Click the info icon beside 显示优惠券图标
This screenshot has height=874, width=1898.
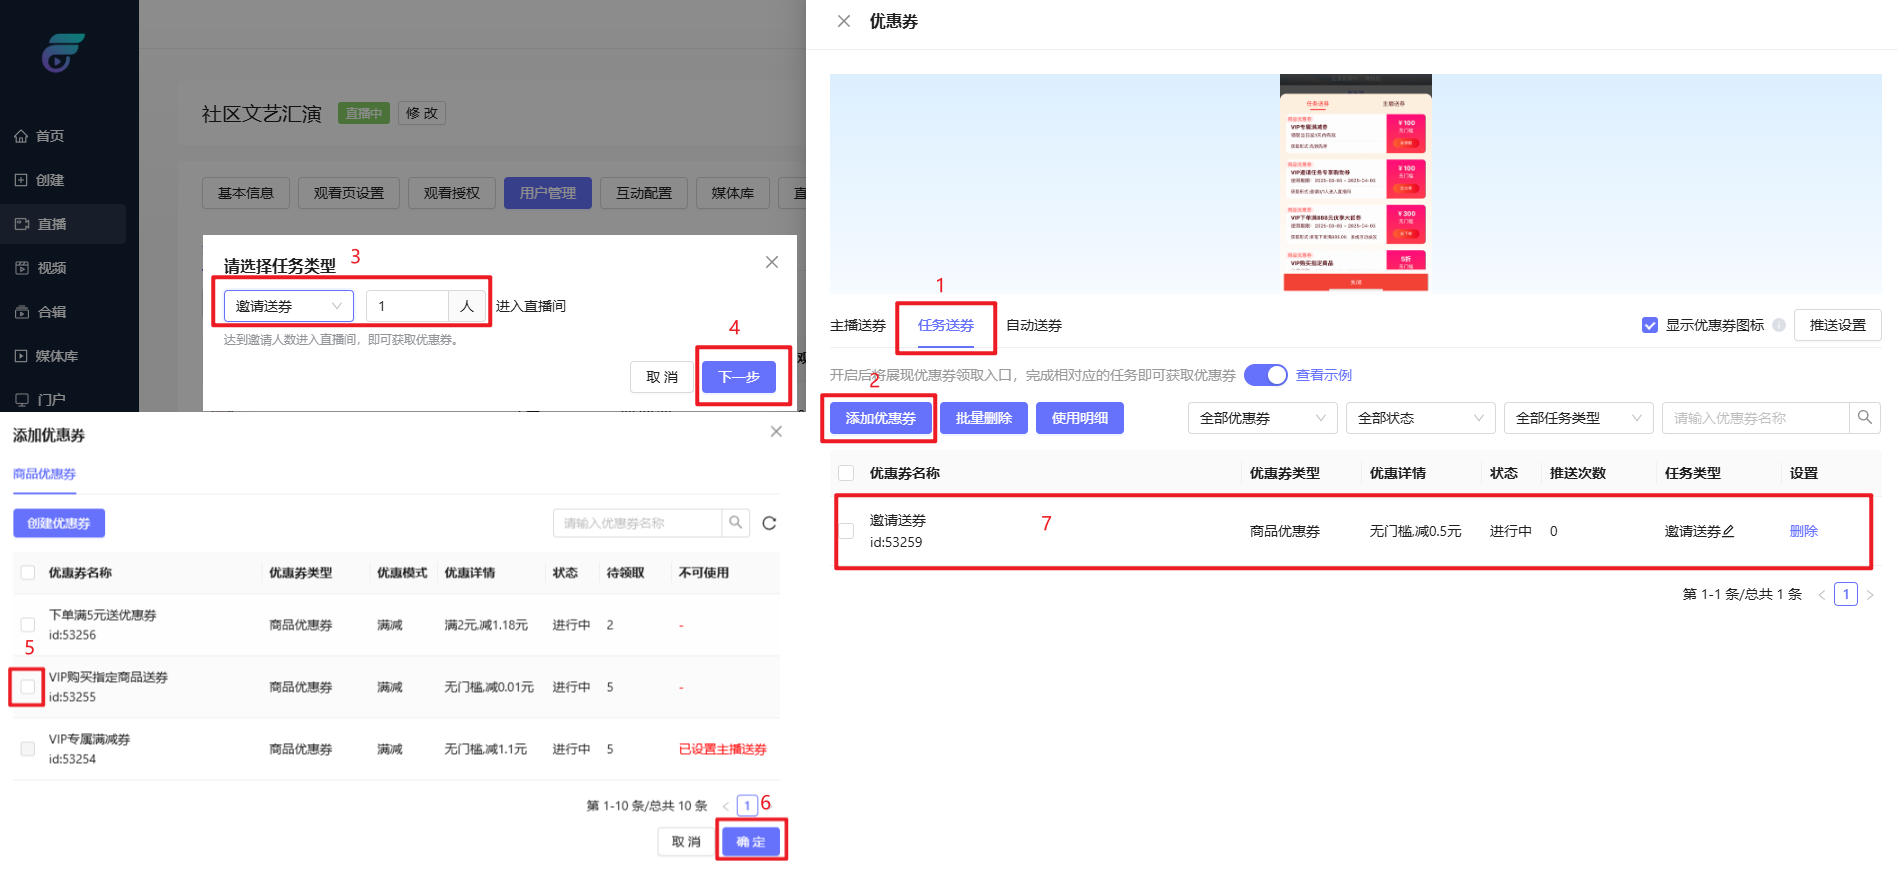click(x=1779, y=325)
